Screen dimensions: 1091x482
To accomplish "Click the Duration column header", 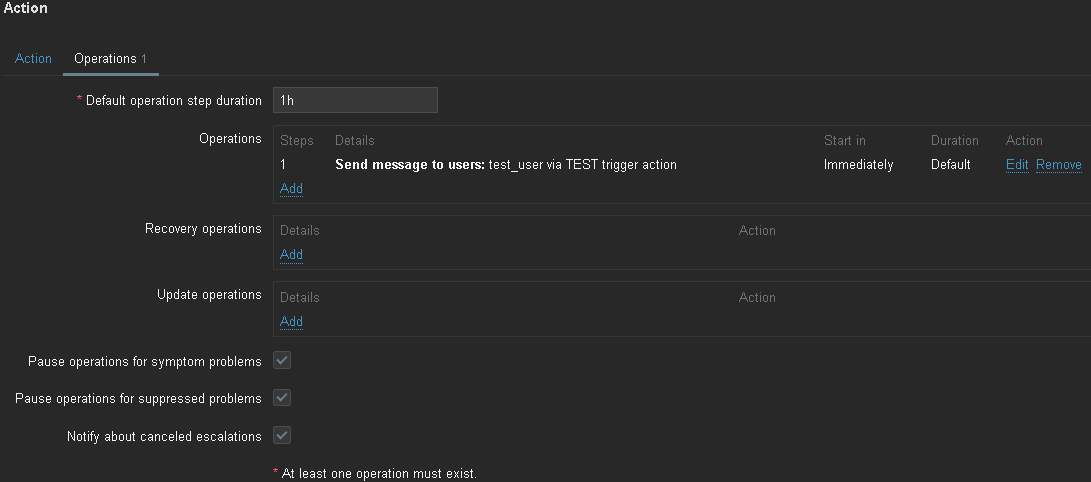I will click(954, 141).
